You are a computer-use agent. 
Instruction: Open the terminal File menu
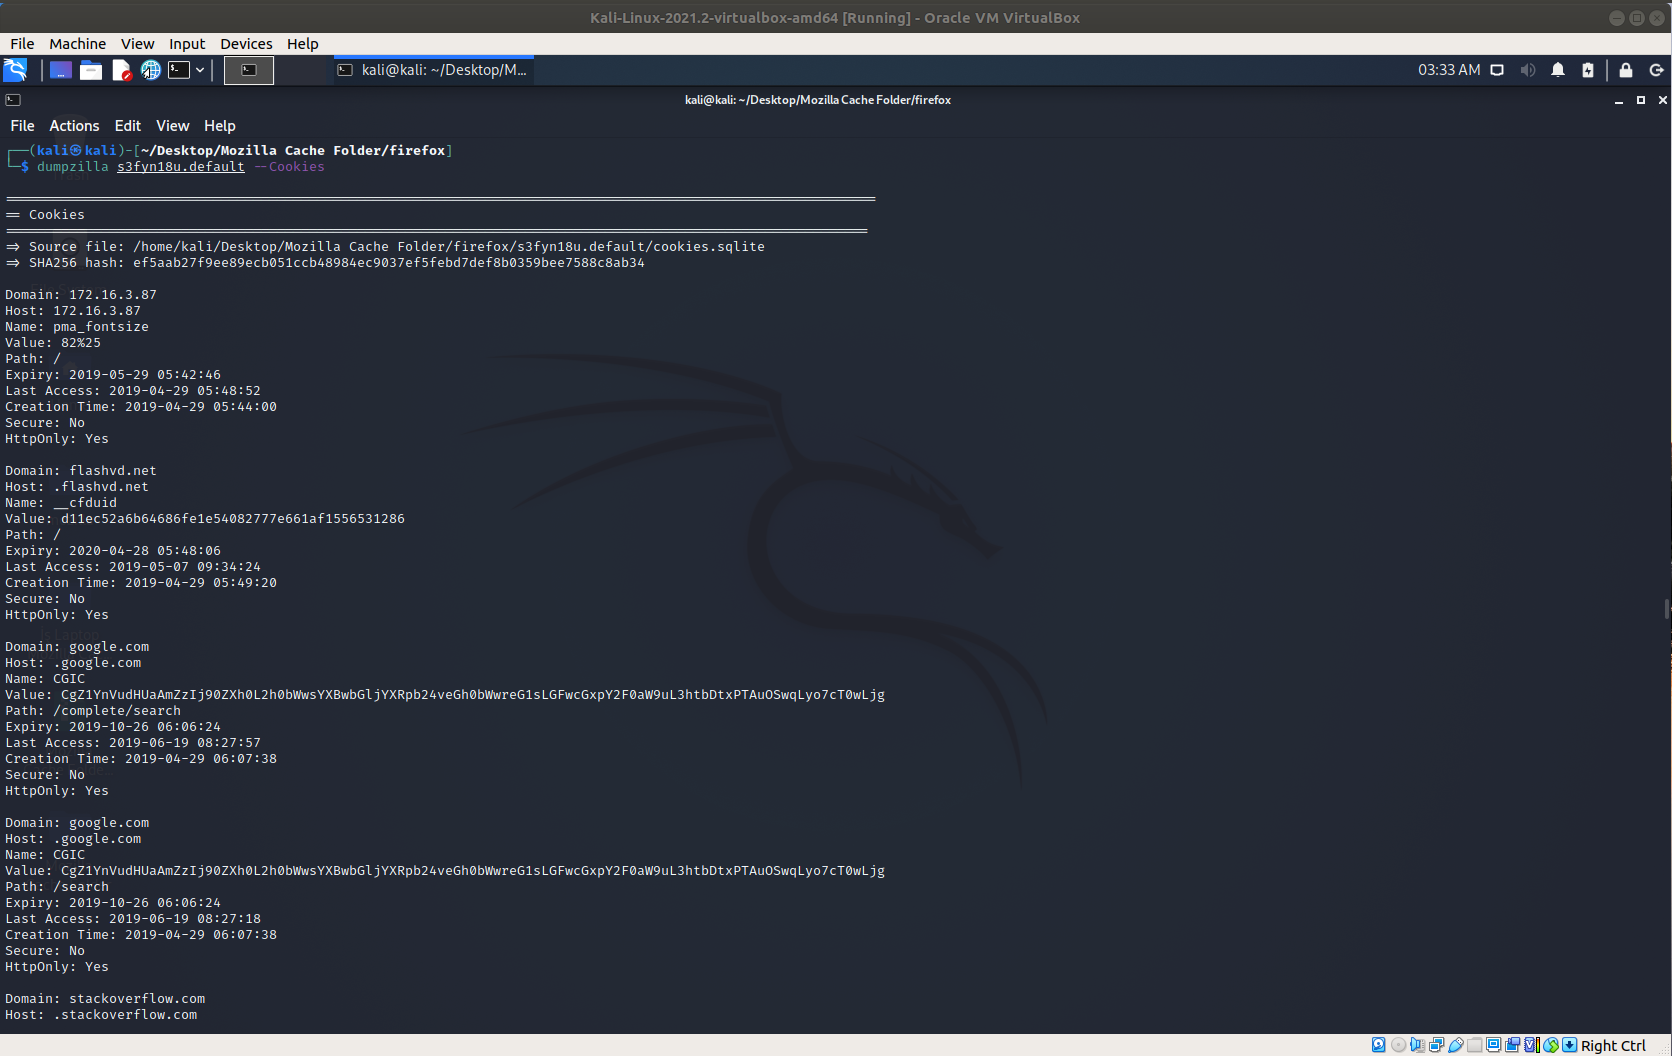(22, 126)
